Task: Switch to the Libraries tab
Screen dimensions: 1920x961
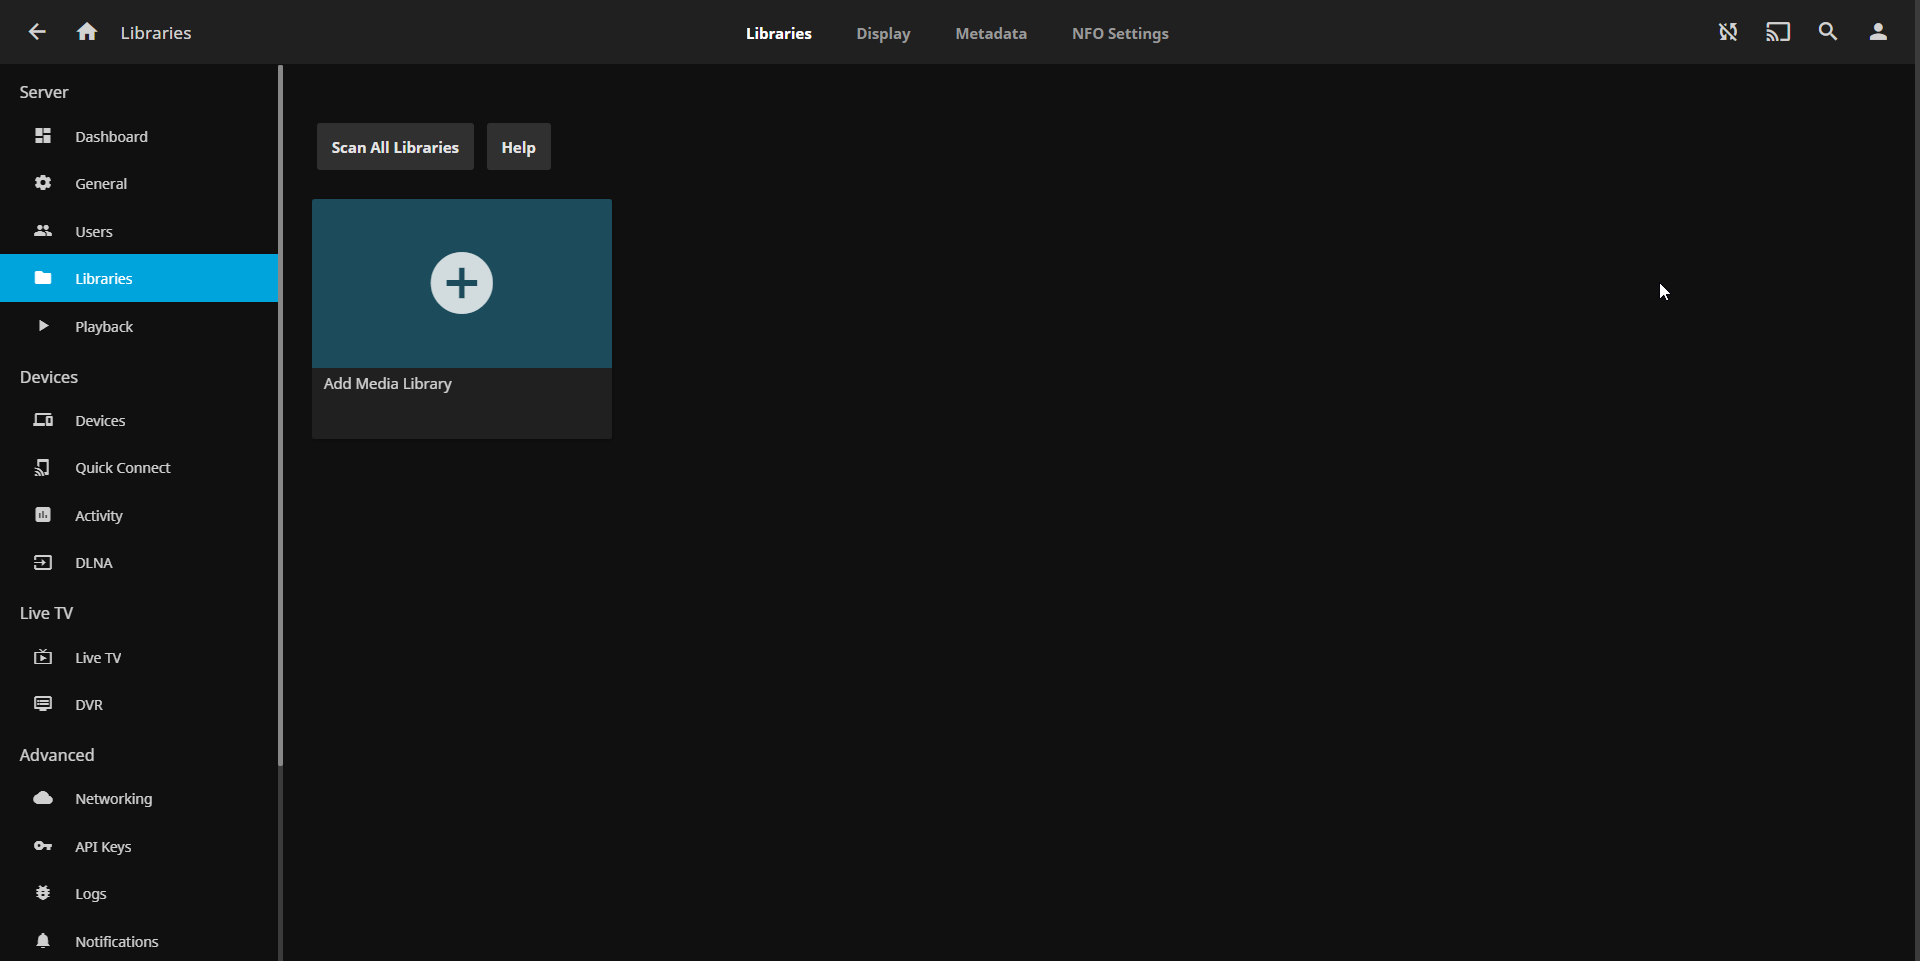Action: tap(778, 33)
